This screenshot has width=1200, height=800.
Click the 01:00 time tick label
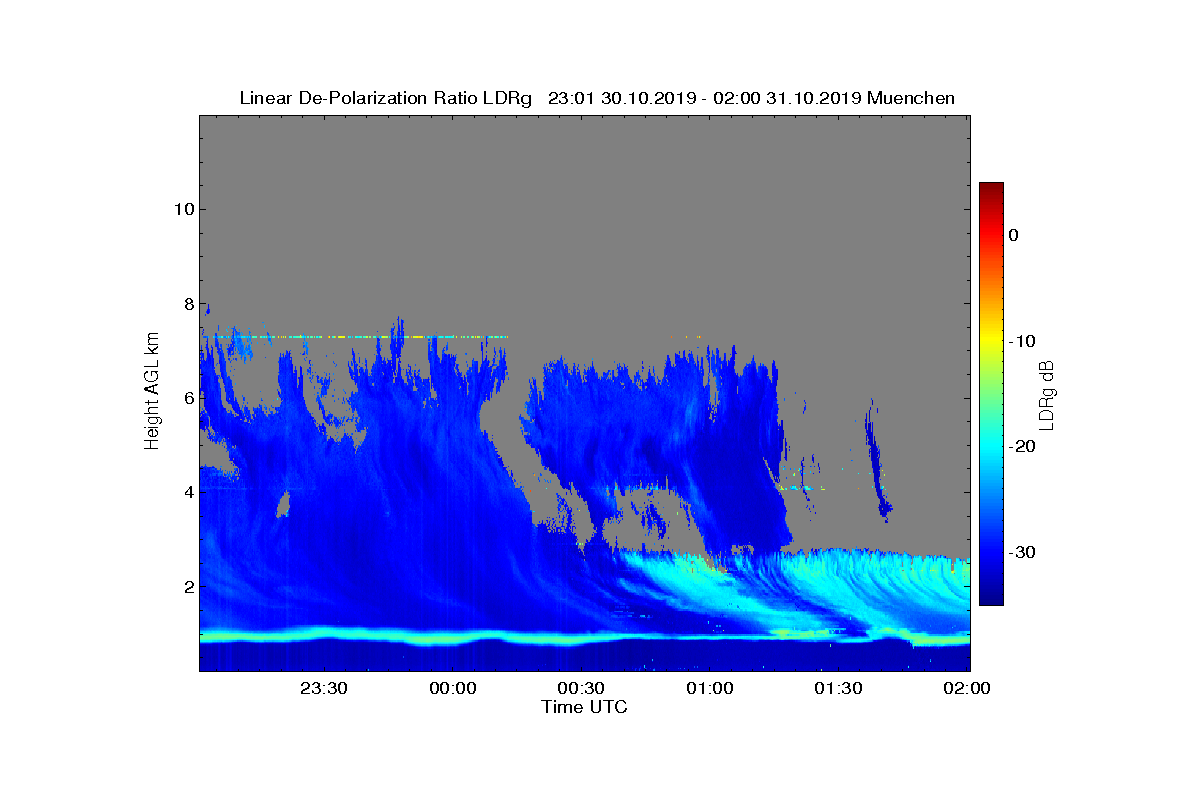[x=711, y=689]
